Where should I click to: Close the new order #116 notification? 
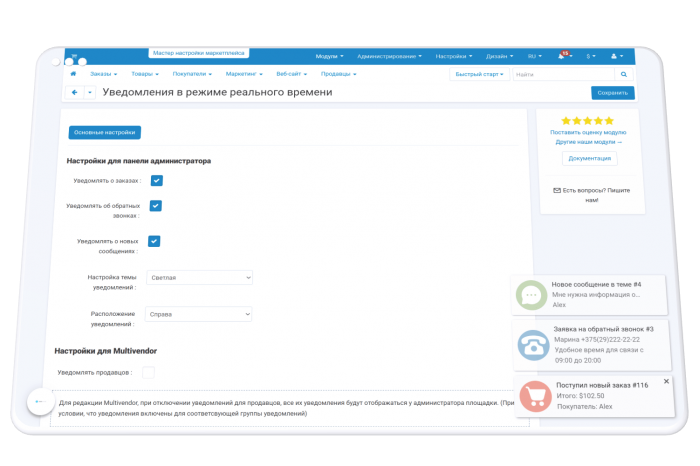click(666, 381)
